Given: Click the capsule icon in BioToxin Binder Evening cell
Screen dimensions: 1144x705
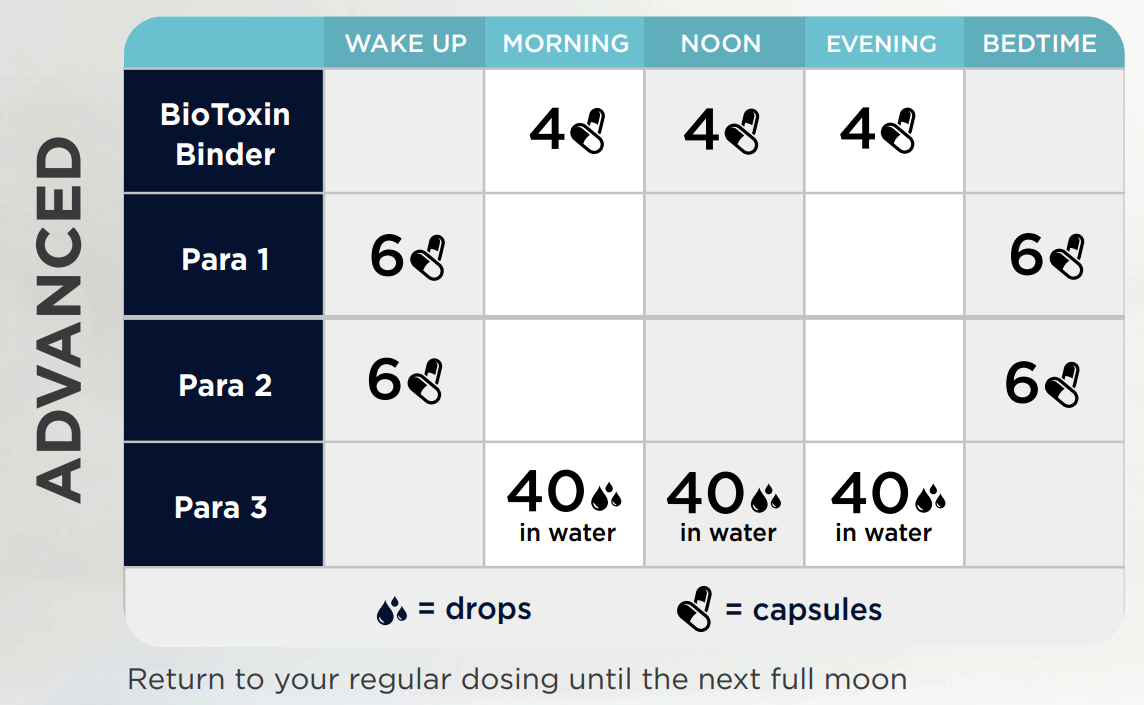Looking at the screenshot, I should 898,132.
